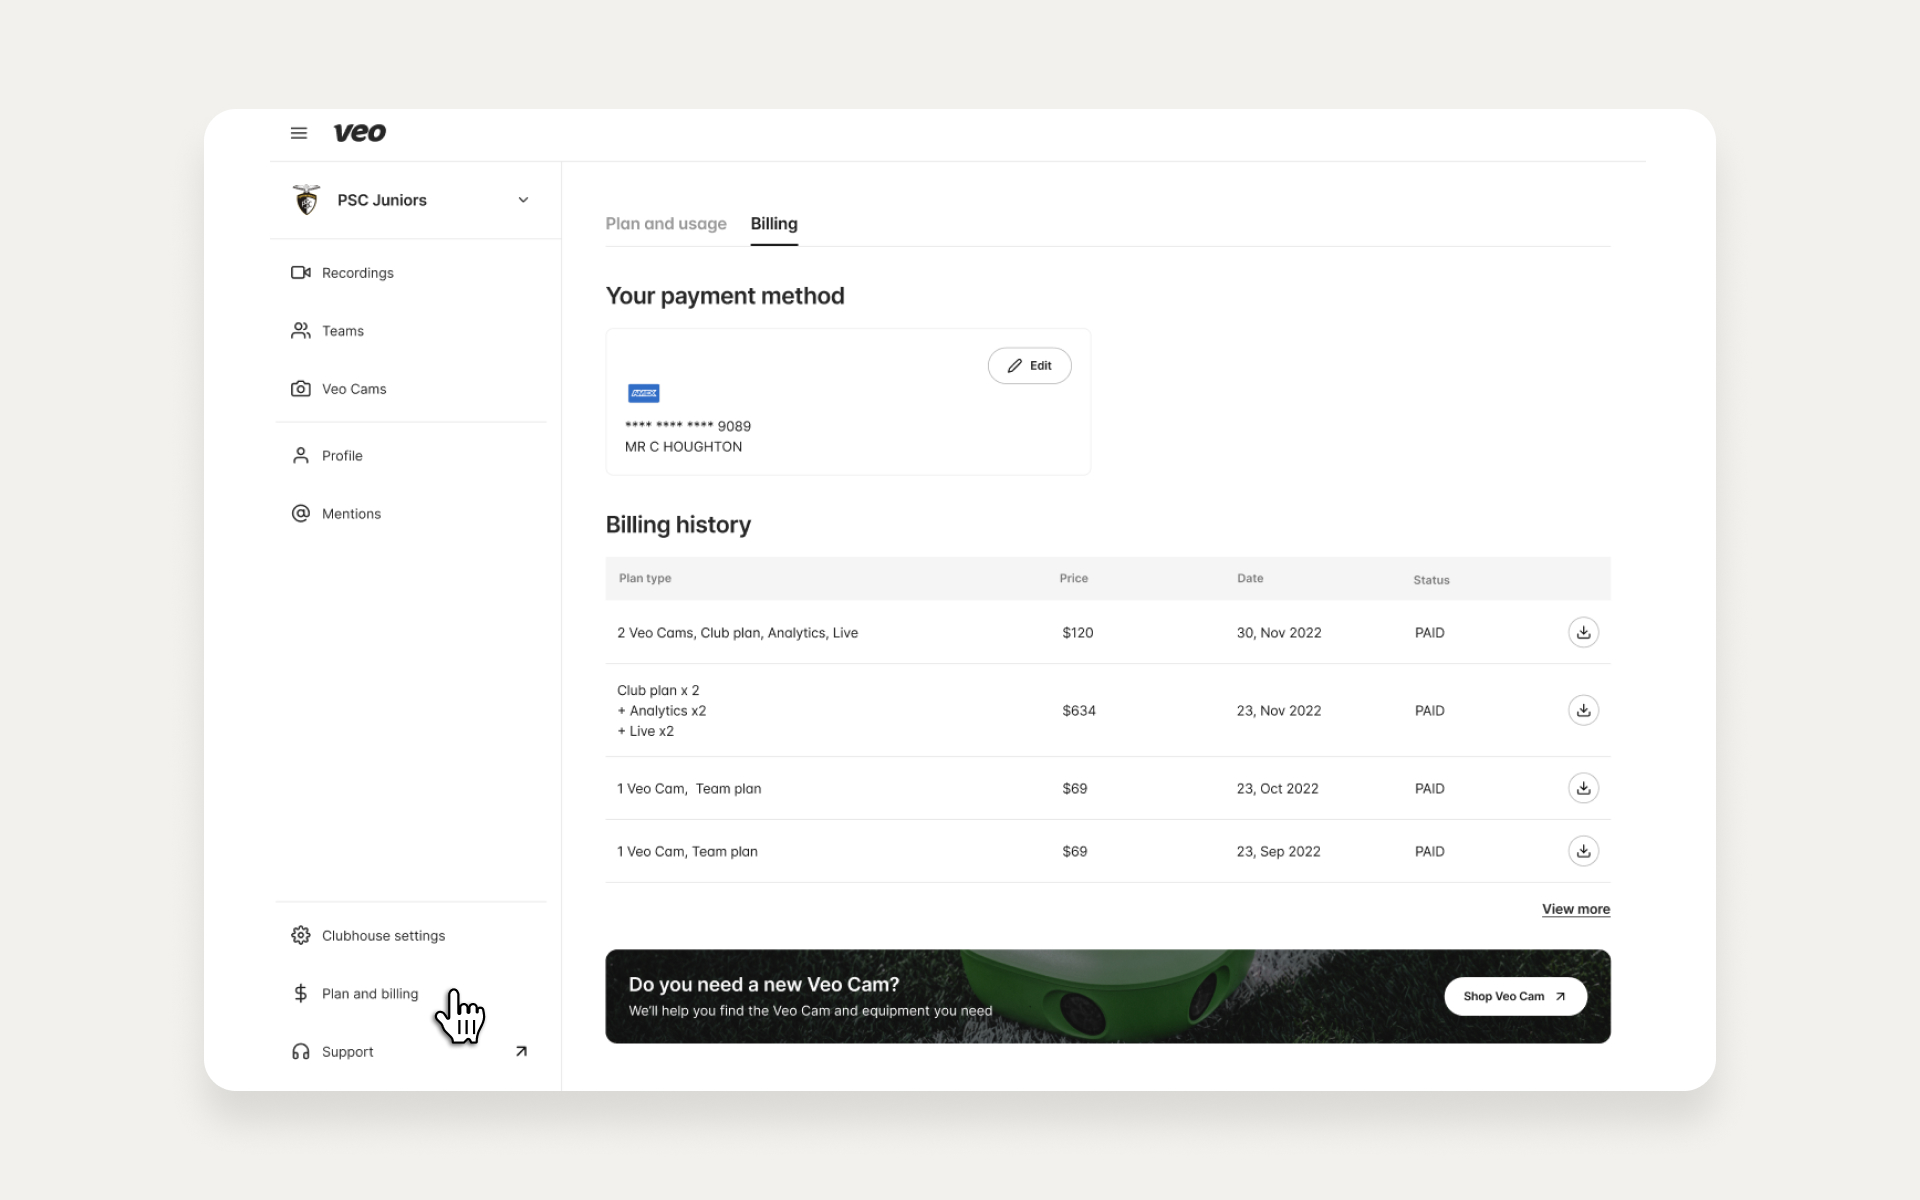
Task: Click the Price column header
Action: tap(1073, 578)
